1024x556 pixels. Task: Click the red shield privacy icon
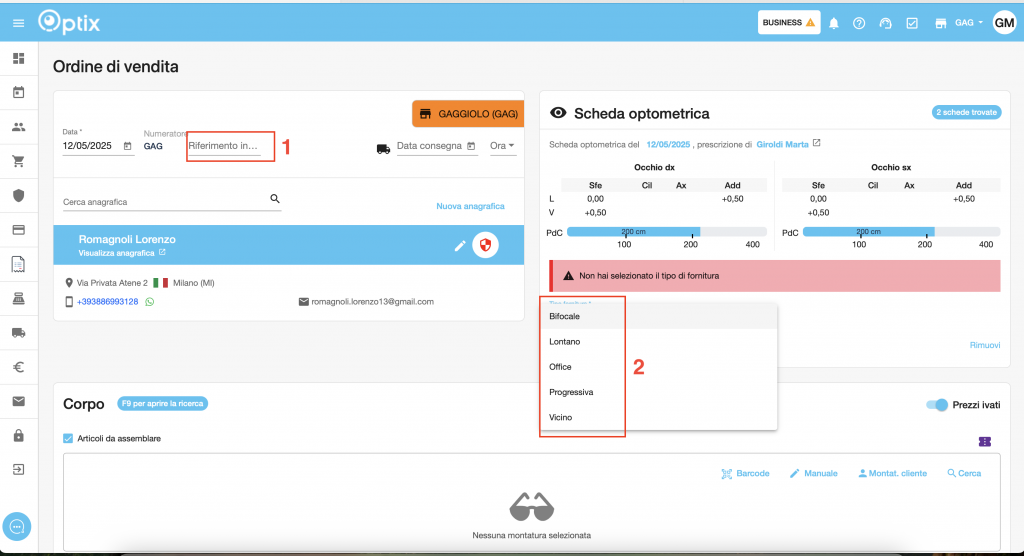[486, 245]
